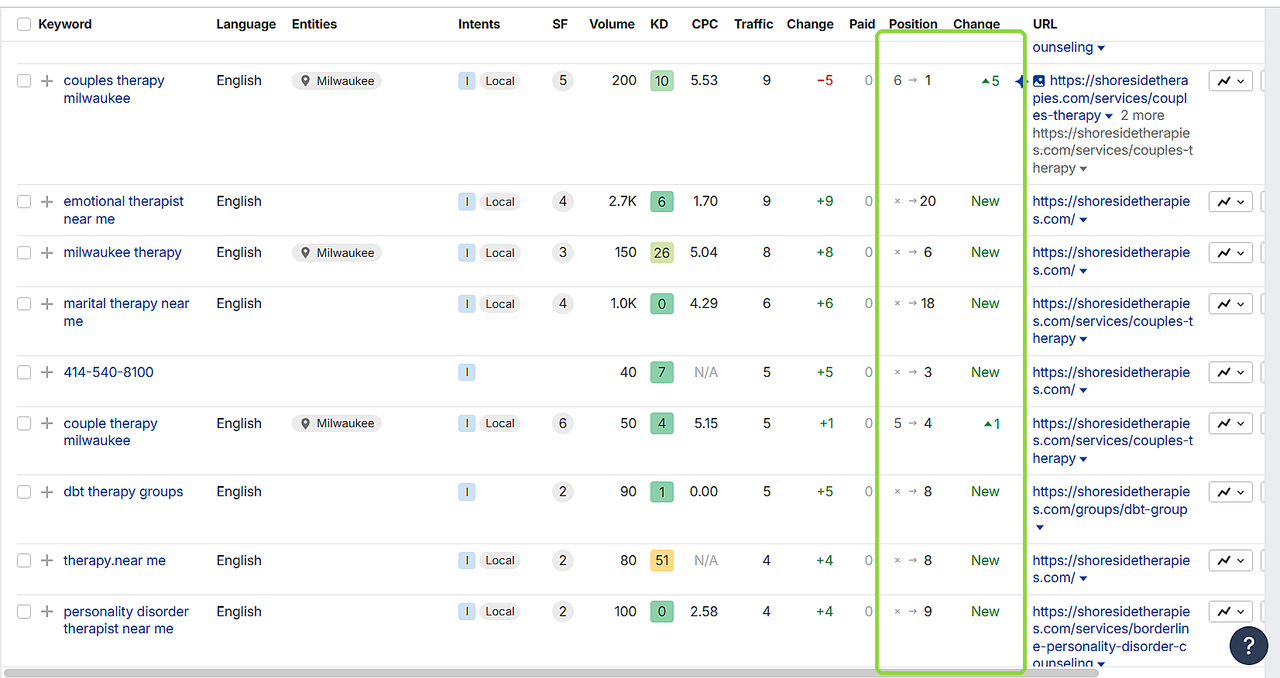Expand URL dropdown caret in milwaukee therapy row
Screen dimensions: 1280x678
coord(1083,271)
